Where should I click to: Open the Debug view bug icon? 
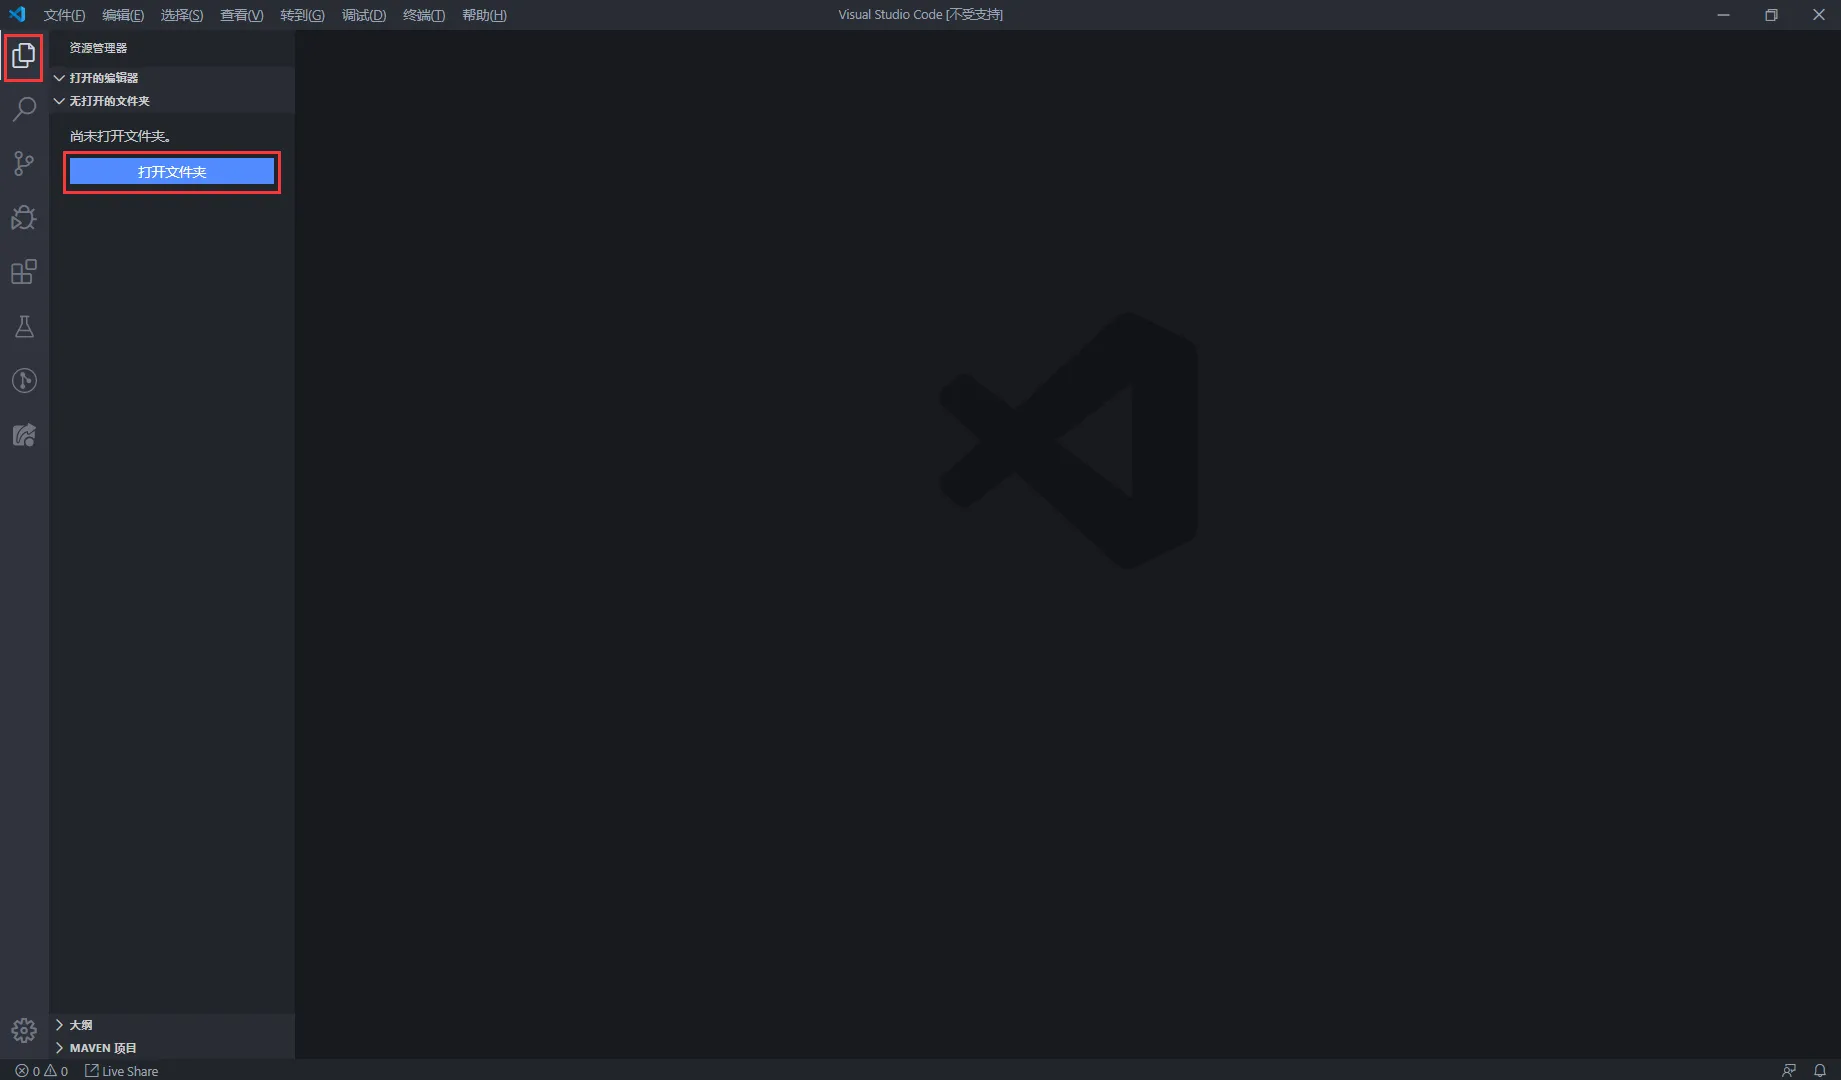[24, 217]
